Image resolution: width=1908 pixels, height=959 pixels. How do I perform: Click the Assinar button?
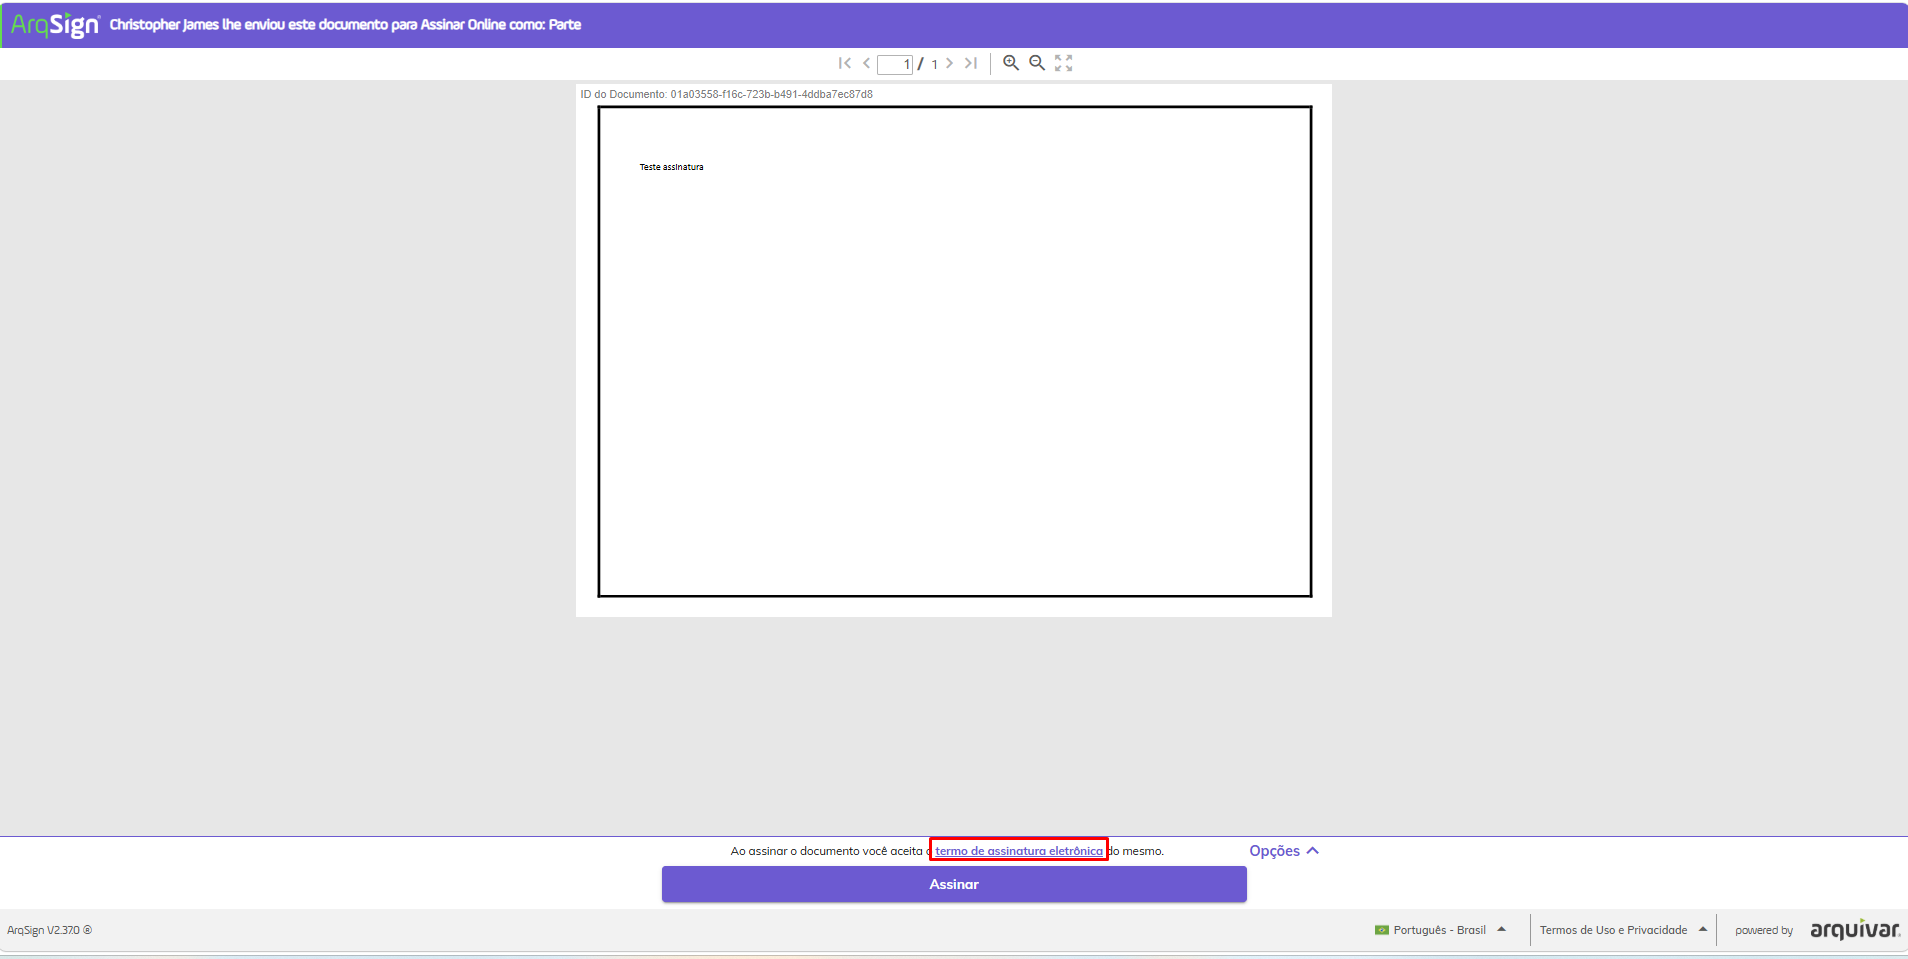[x=954, y=884]
